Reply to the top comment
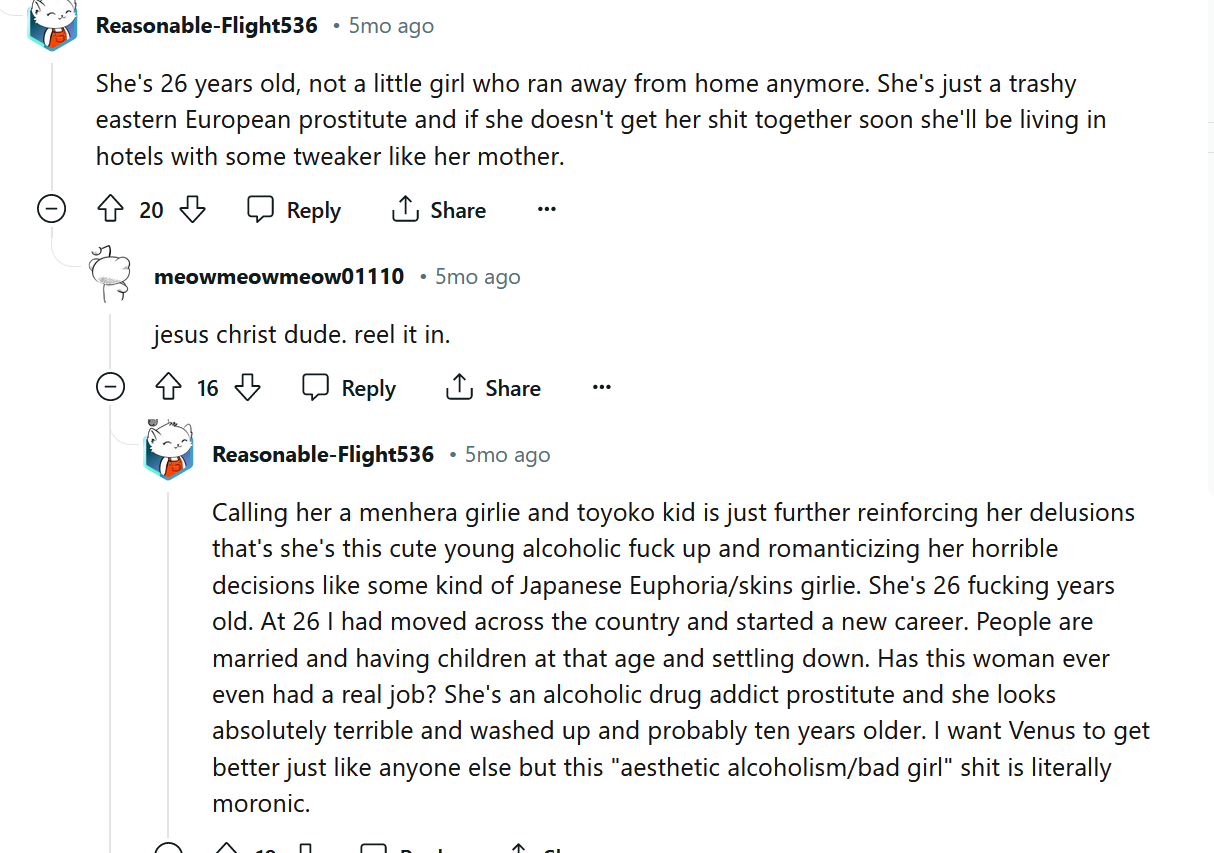The height and width of the screenshot is (853, 1214). pos(294,210)
